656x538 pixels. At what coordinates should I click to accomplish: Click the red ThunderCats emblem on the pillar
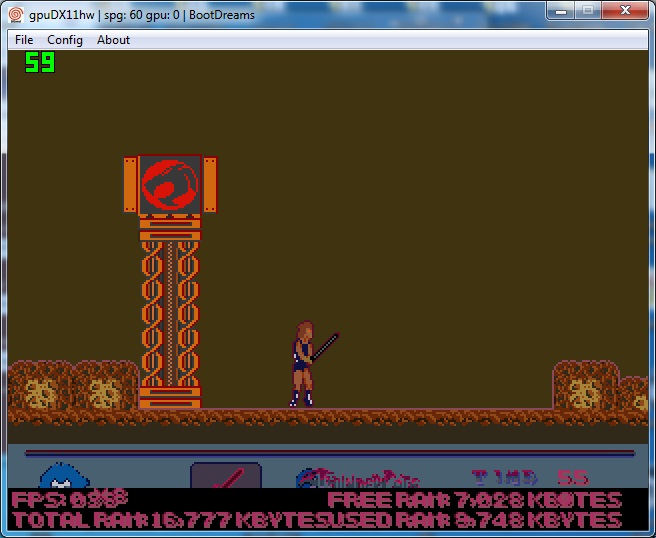[x=170, y=184]
